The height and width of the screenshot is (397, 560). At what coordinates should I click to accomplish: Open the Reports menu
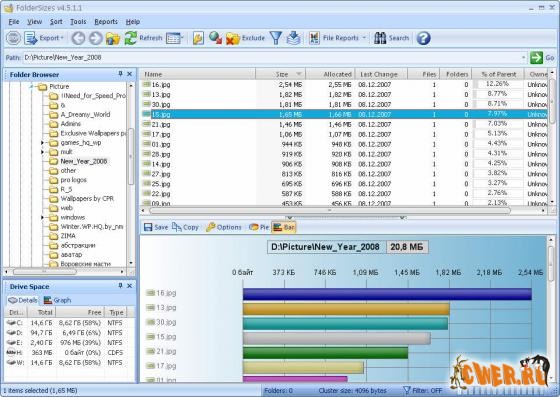[x=106, y=22]
